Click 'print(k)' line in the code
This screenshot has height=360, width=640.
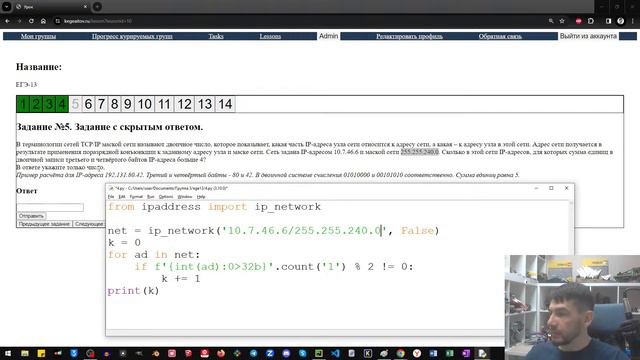pos(133,291)
